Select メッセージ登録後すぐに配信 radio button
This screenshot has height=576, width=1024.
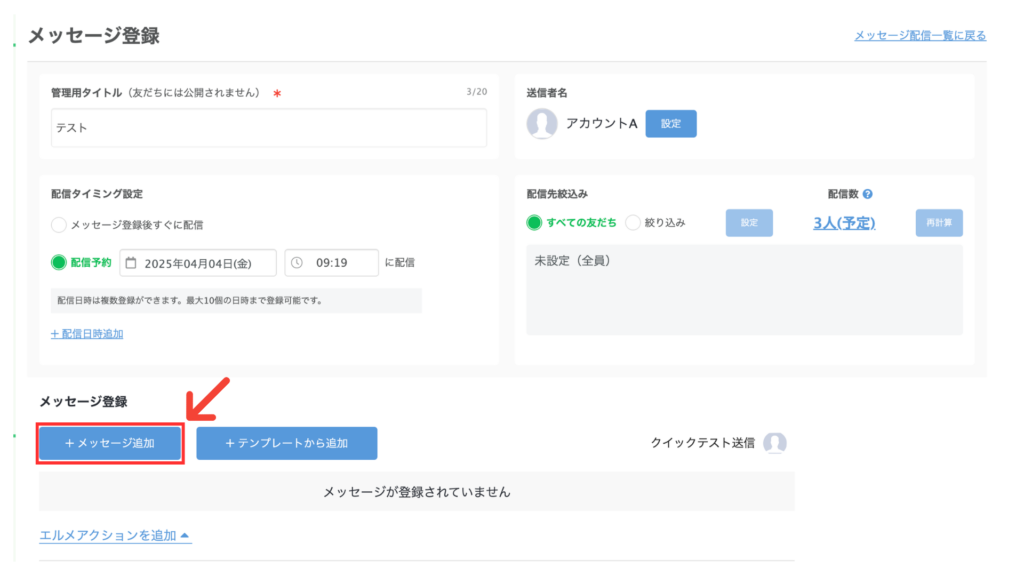pyautogui.click(x=59, y=225)
